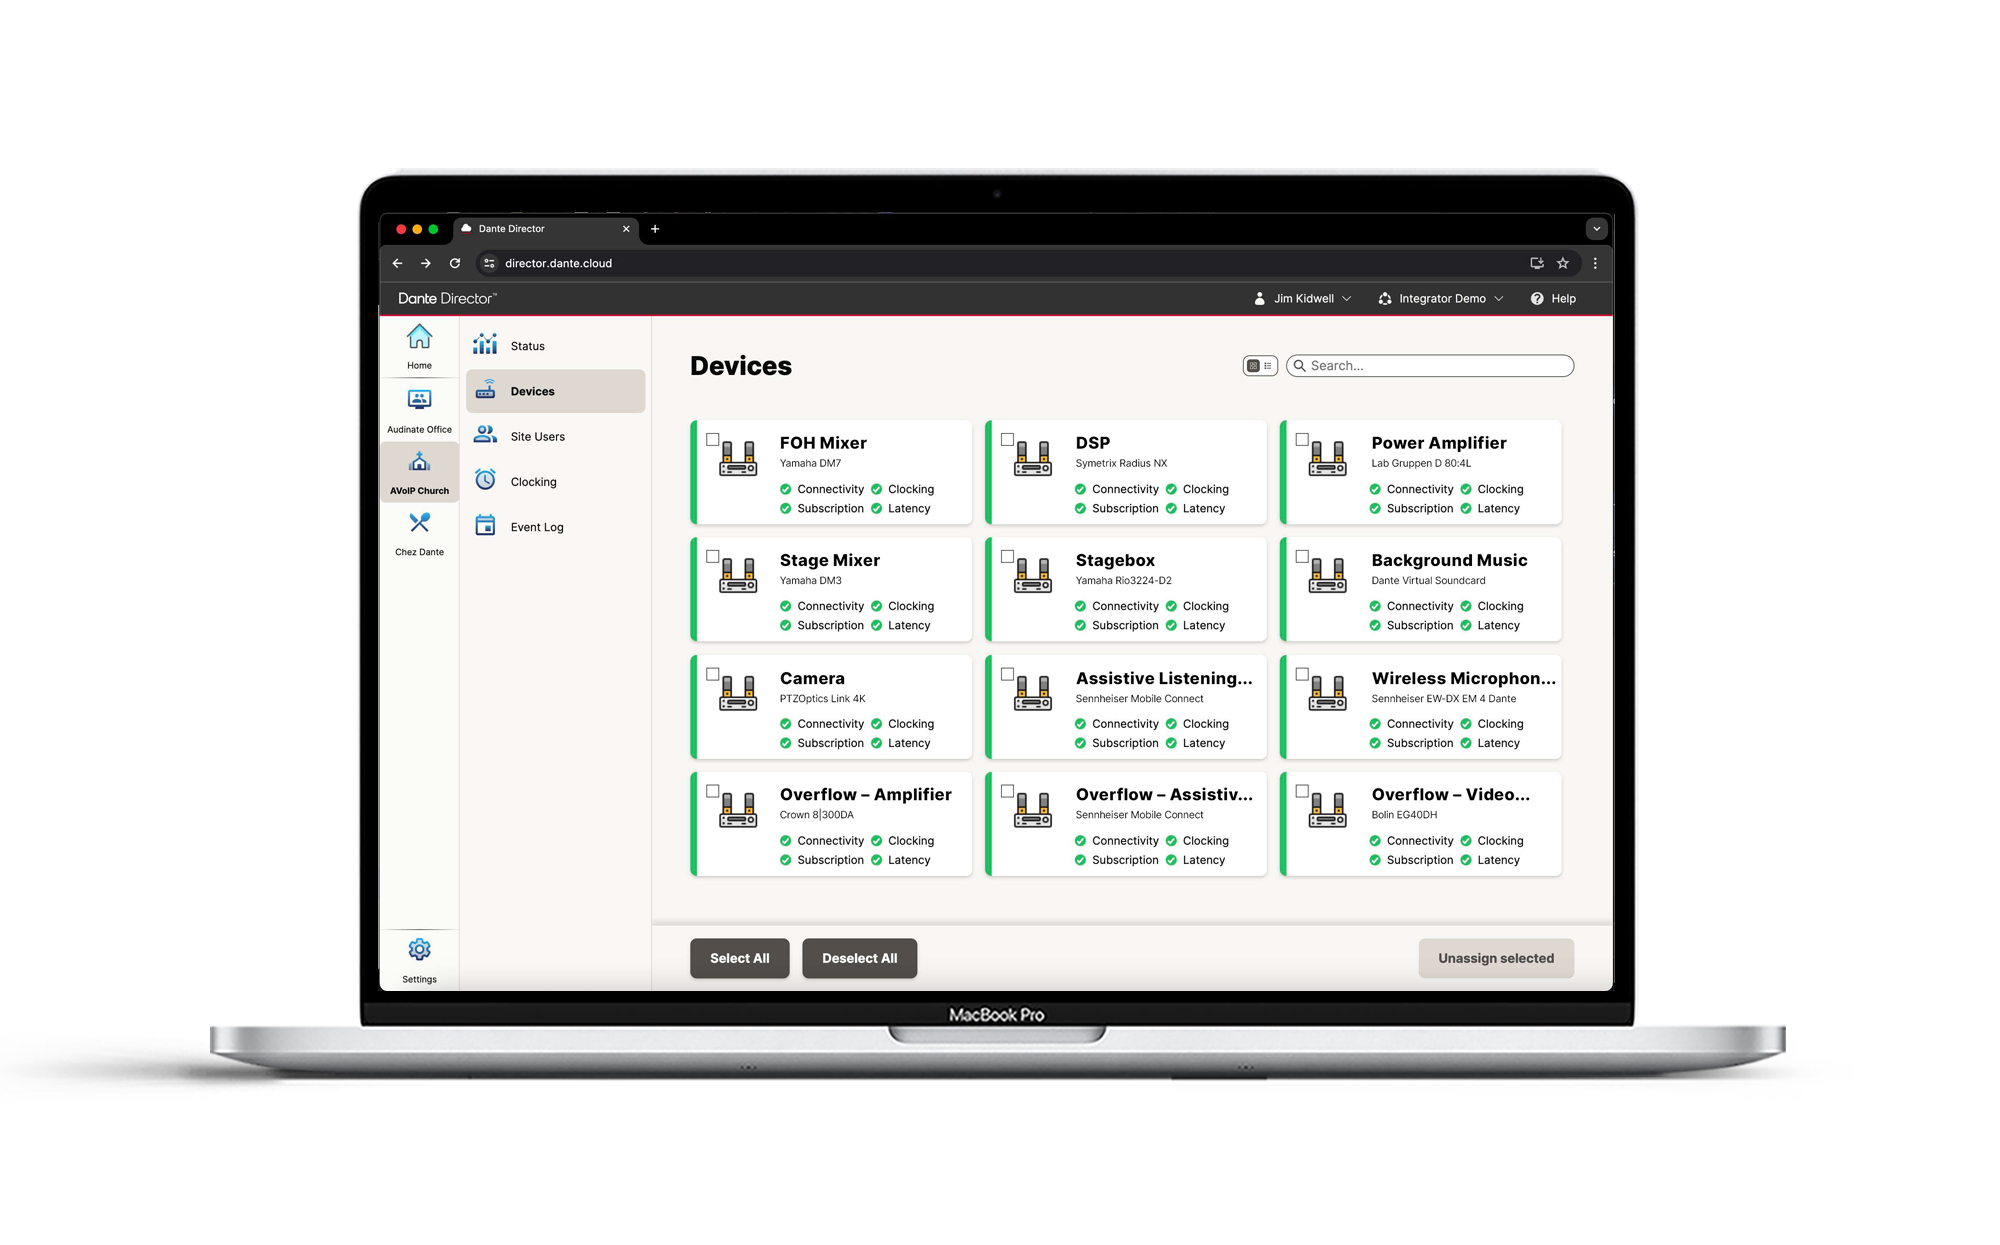Image resolution: width=2000 pixels, height=1245 pixels.
Task: Open the Status menu item
Action: tap(555, 346)
